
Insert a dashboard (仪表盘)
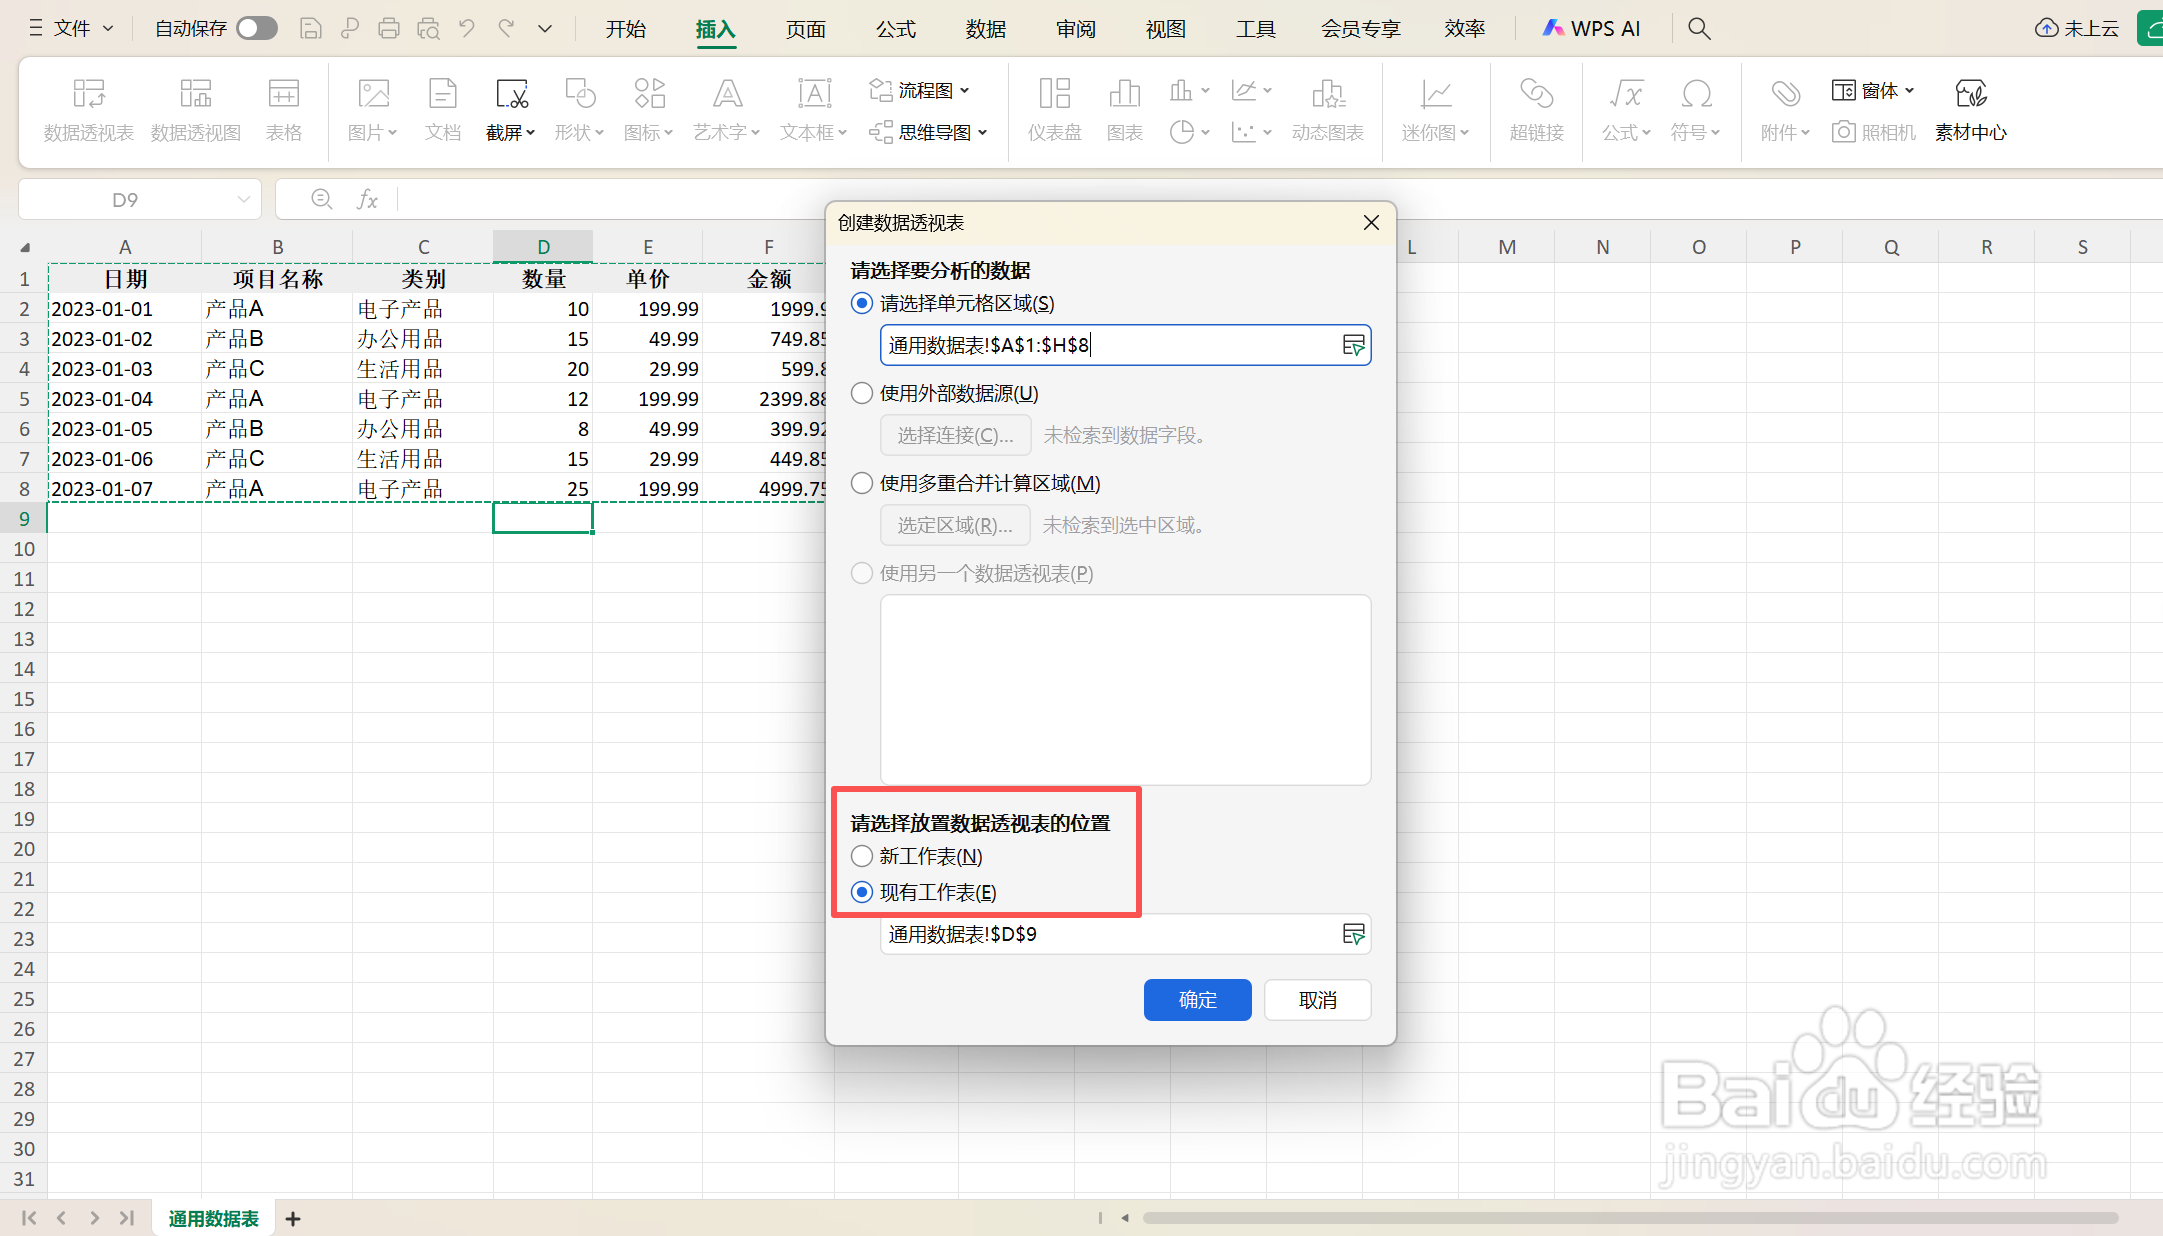click(x=1054, y=108)
